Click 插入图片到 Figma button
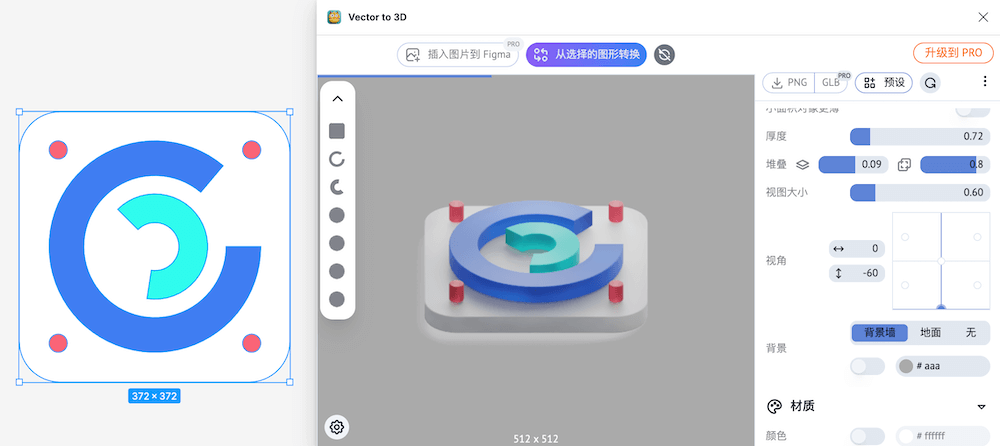1000x446 pixels. 457,55
